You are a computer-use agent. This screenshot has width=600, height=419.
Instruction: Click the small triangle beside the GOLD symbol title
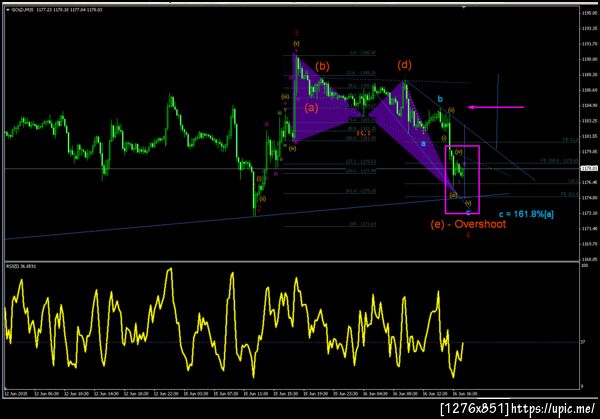8,10
